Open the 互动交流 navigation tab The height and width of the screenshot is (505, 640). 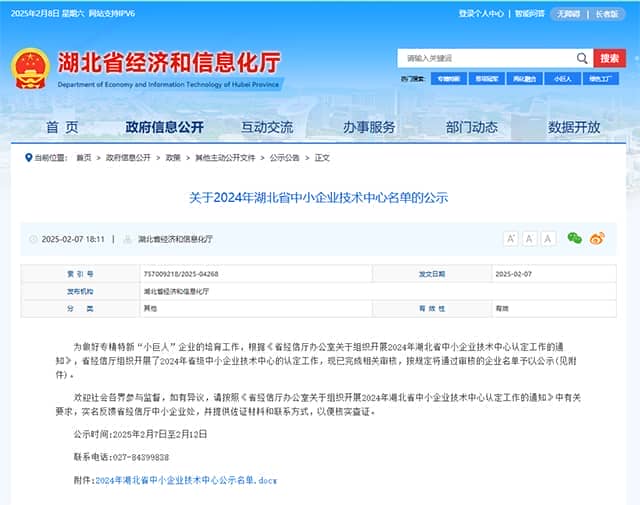click(x=267, y=127)
